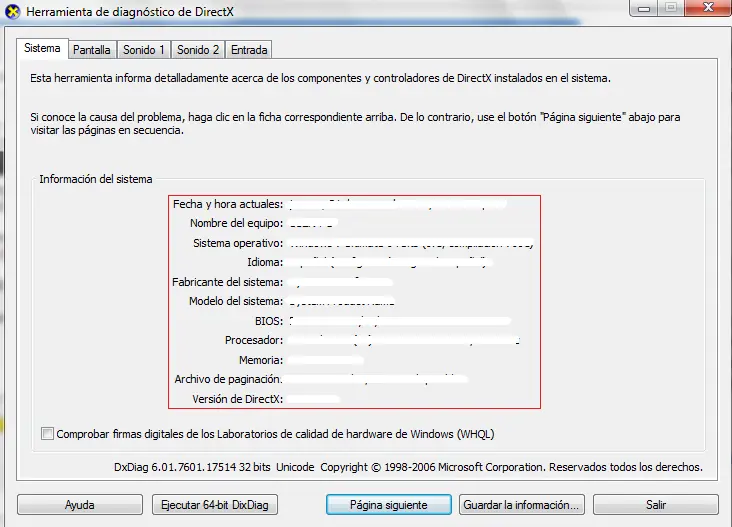Click the Ayuda button
This screenshot has width=732, height=527.
coord(80,505)
